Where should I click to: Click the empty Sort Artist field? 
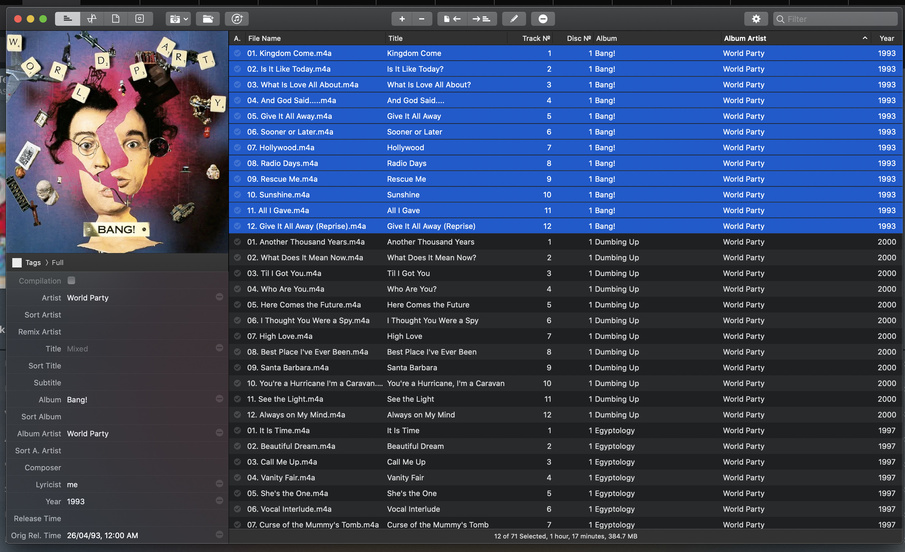[140, 315]
